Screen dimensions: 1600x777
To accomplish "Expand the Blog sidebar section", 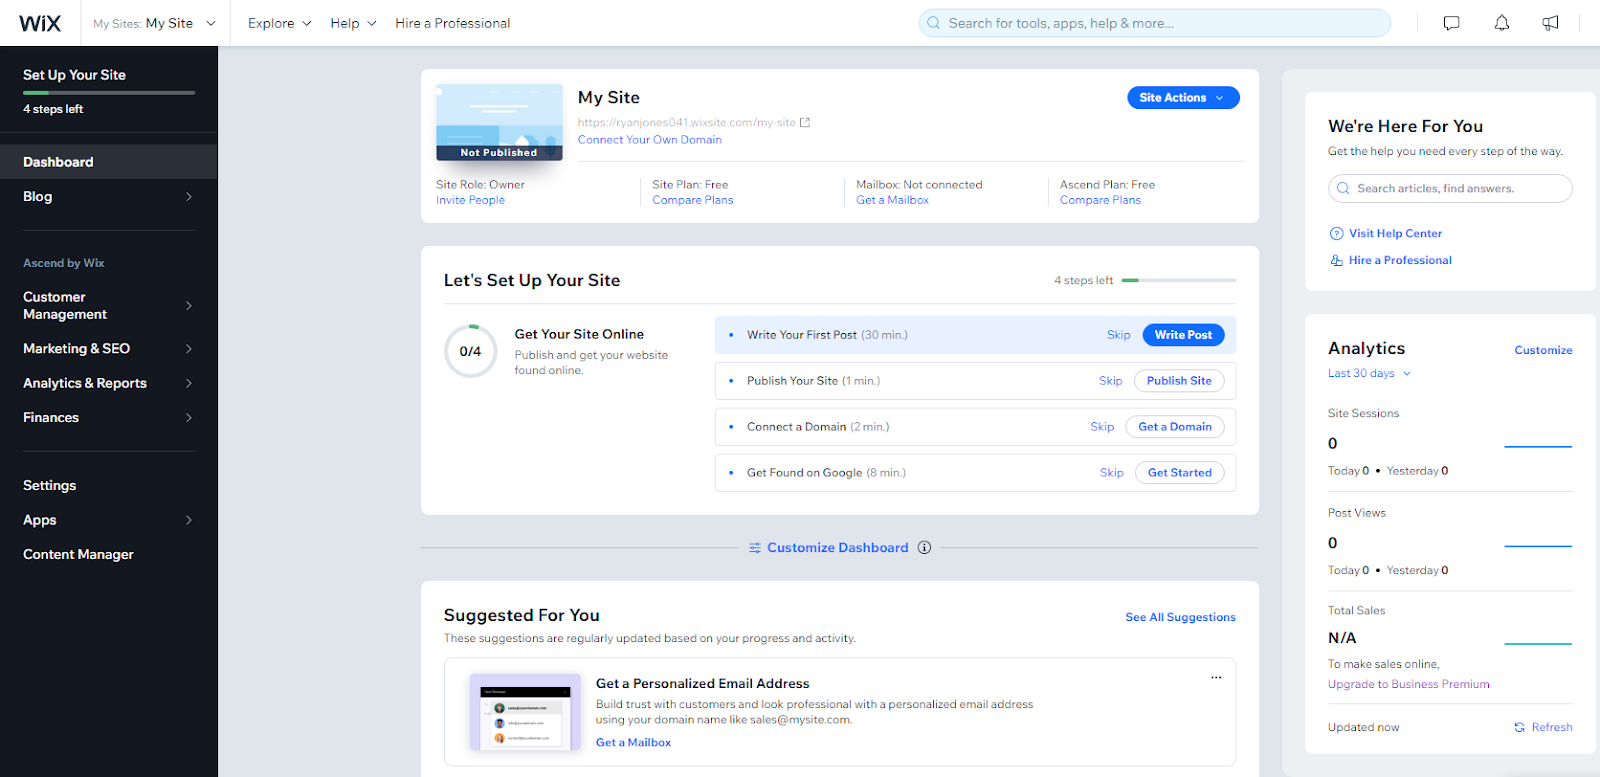I will (108, 197).
